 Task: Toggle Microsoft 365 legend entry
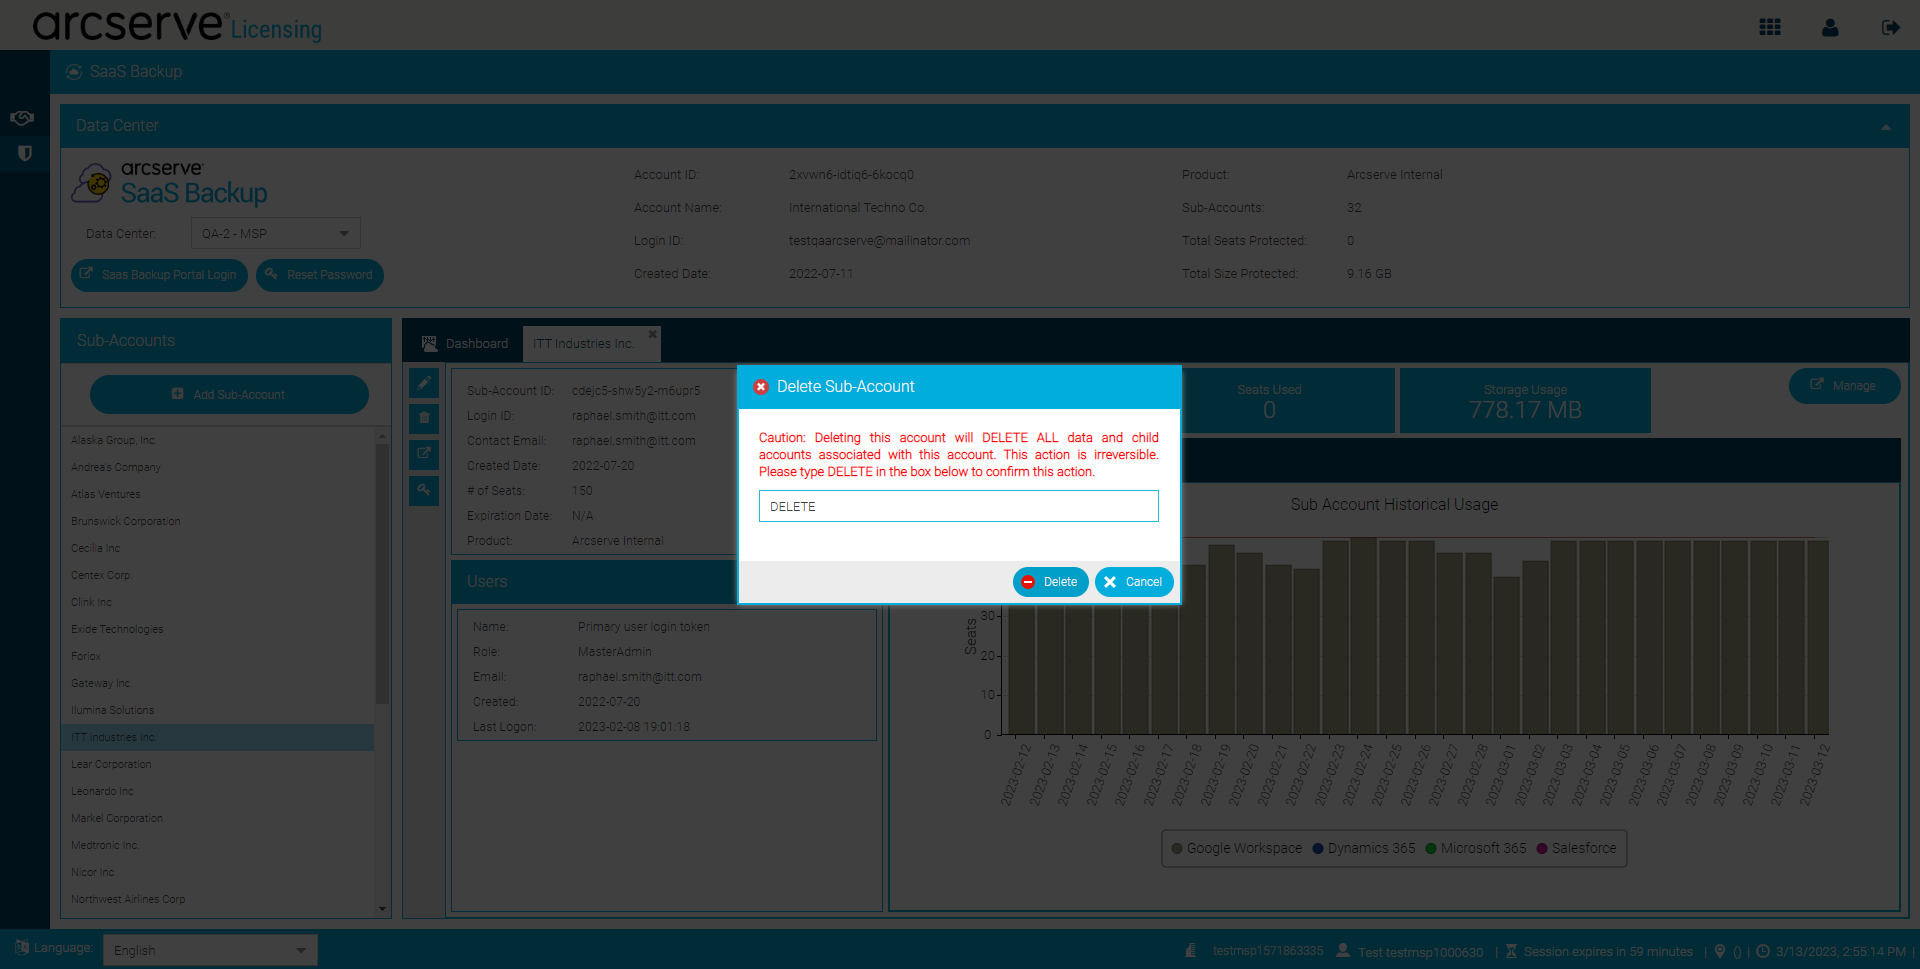coord(1476,848)
